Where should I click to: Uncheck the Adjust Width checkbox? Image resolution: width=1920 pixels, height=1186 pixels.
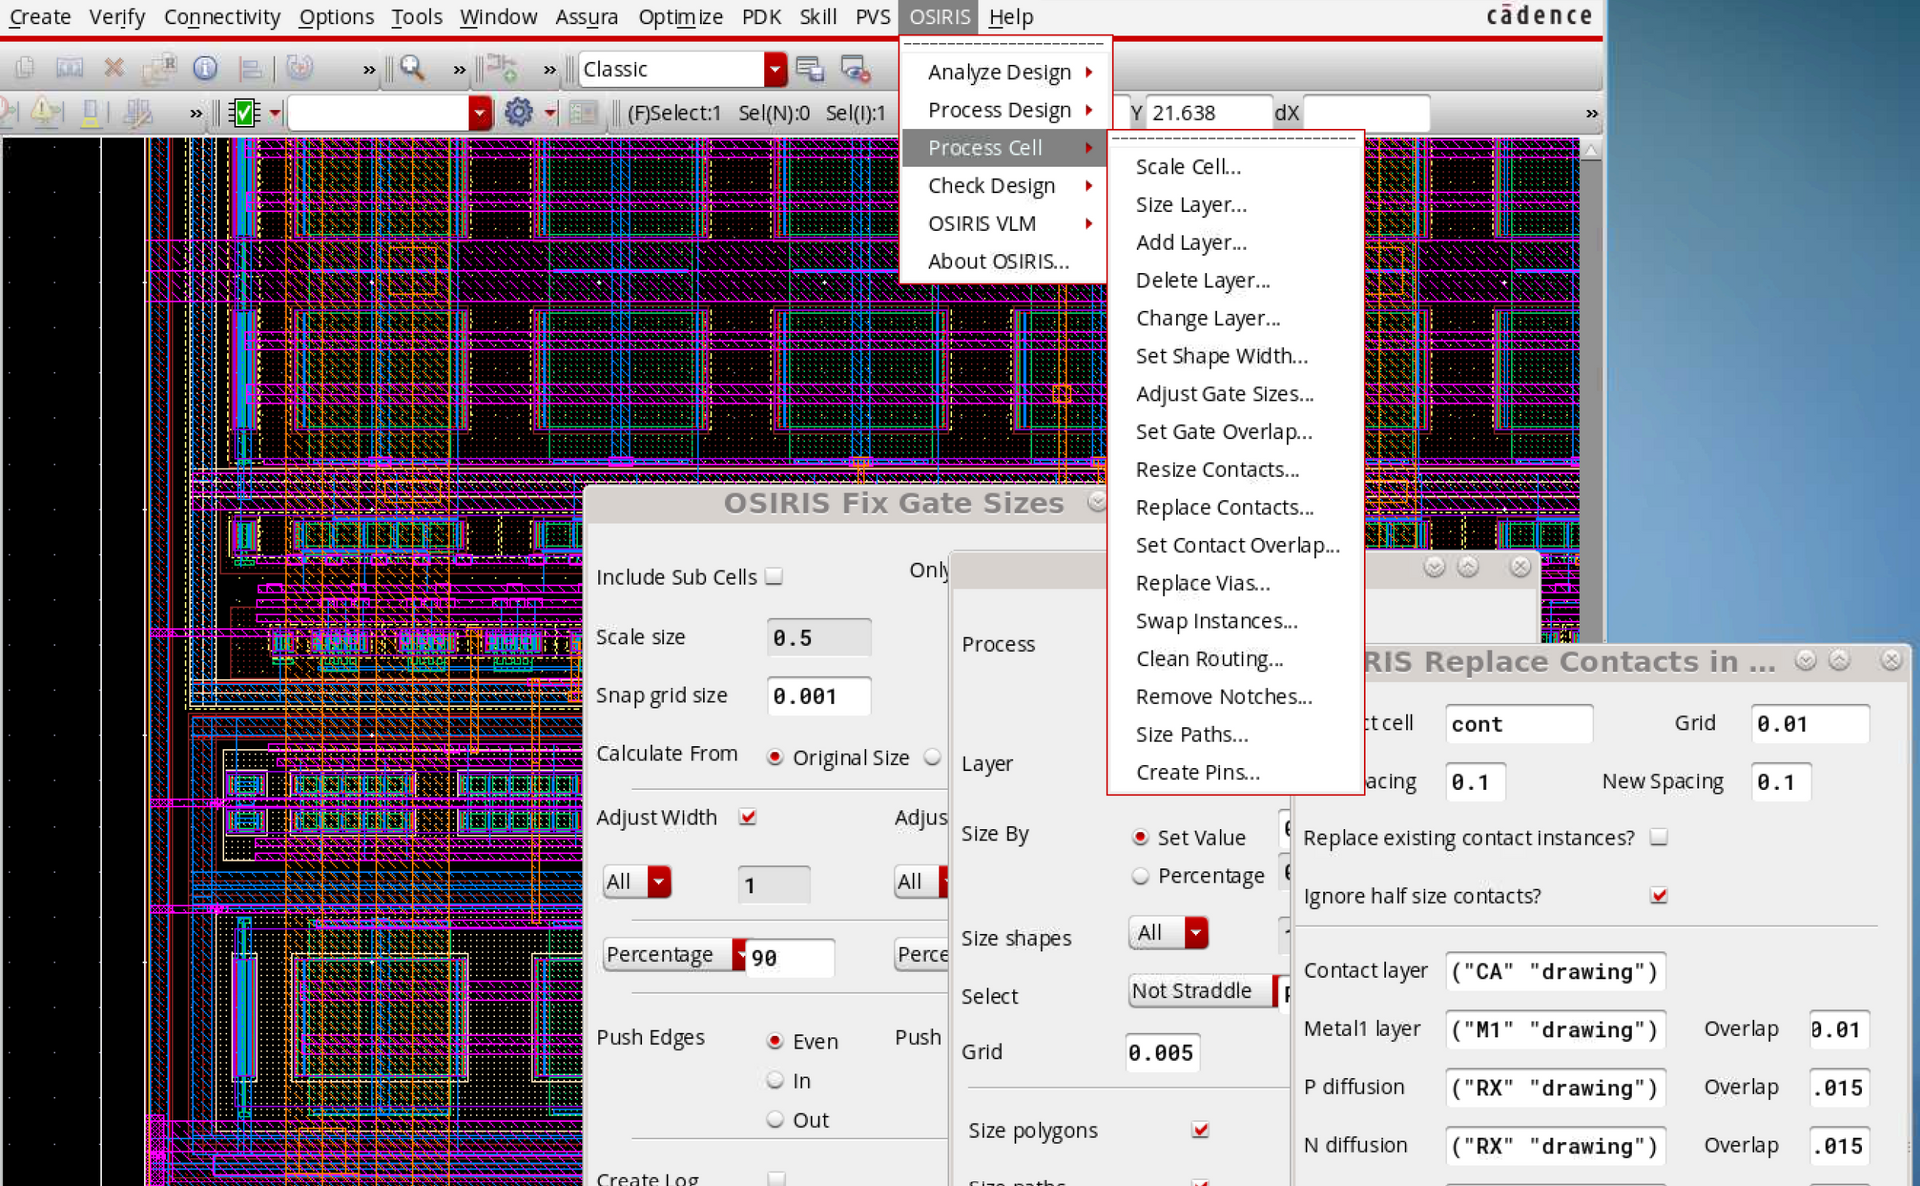click(747, 817)
